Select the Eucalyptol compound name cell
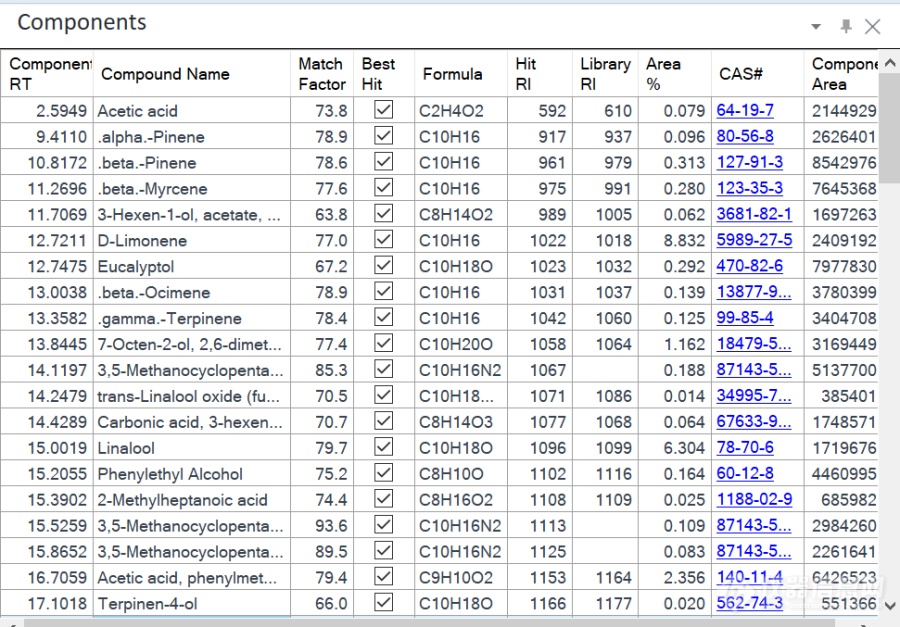The width and height of the screenshot is (900, 627). click(192, 266)
